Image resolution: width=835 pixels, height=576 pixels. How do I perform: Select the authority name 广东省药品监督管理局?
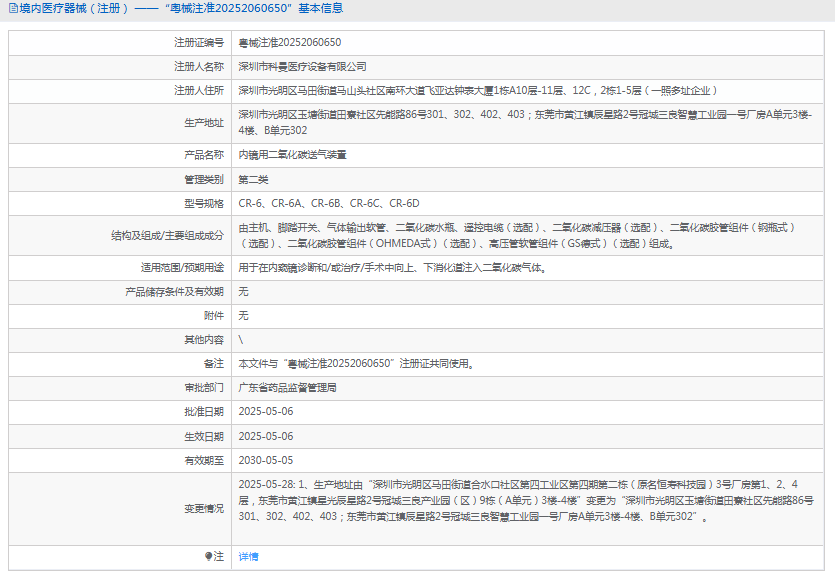tap(288, 388)
